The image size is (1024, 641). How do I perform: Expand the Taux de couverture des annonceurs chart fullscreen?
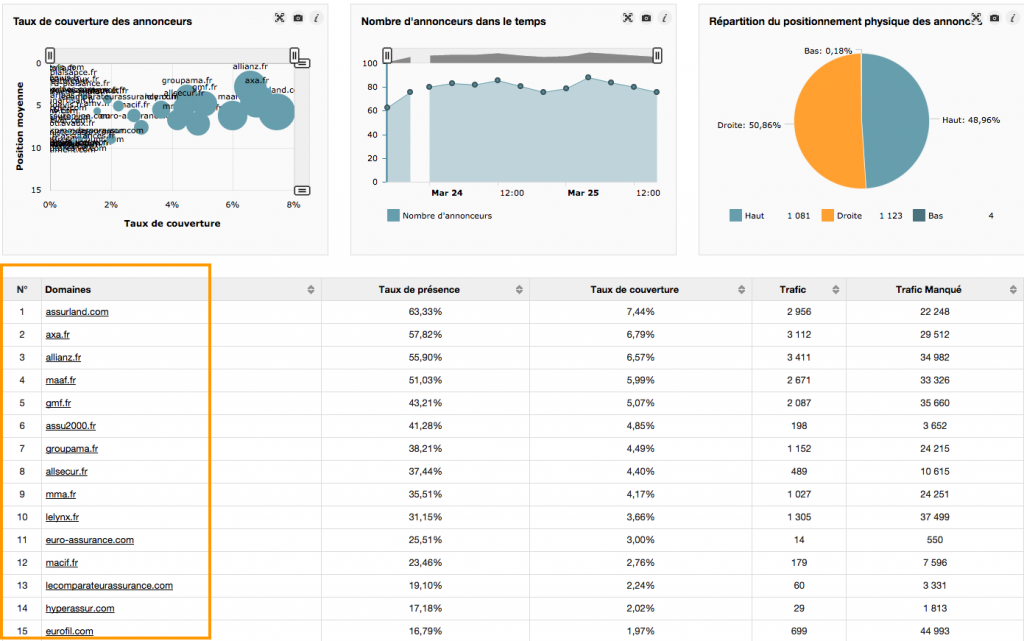[x=280, y=18]
